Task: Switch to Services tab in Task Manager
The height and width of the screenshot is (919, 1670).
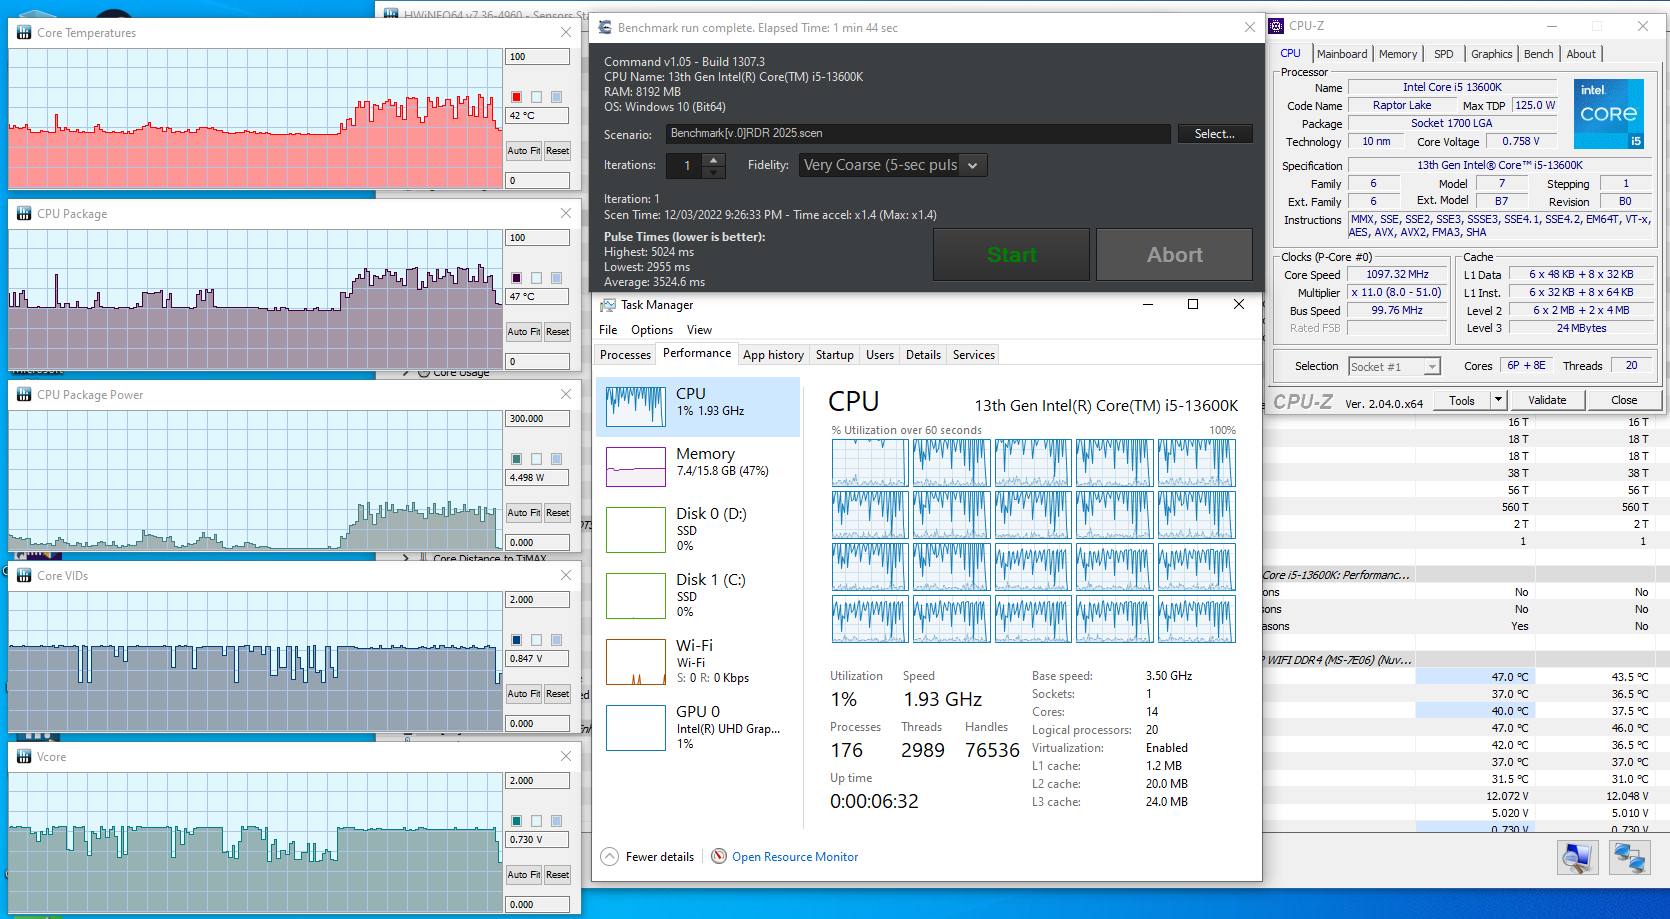Action: [x=974, y=355]
